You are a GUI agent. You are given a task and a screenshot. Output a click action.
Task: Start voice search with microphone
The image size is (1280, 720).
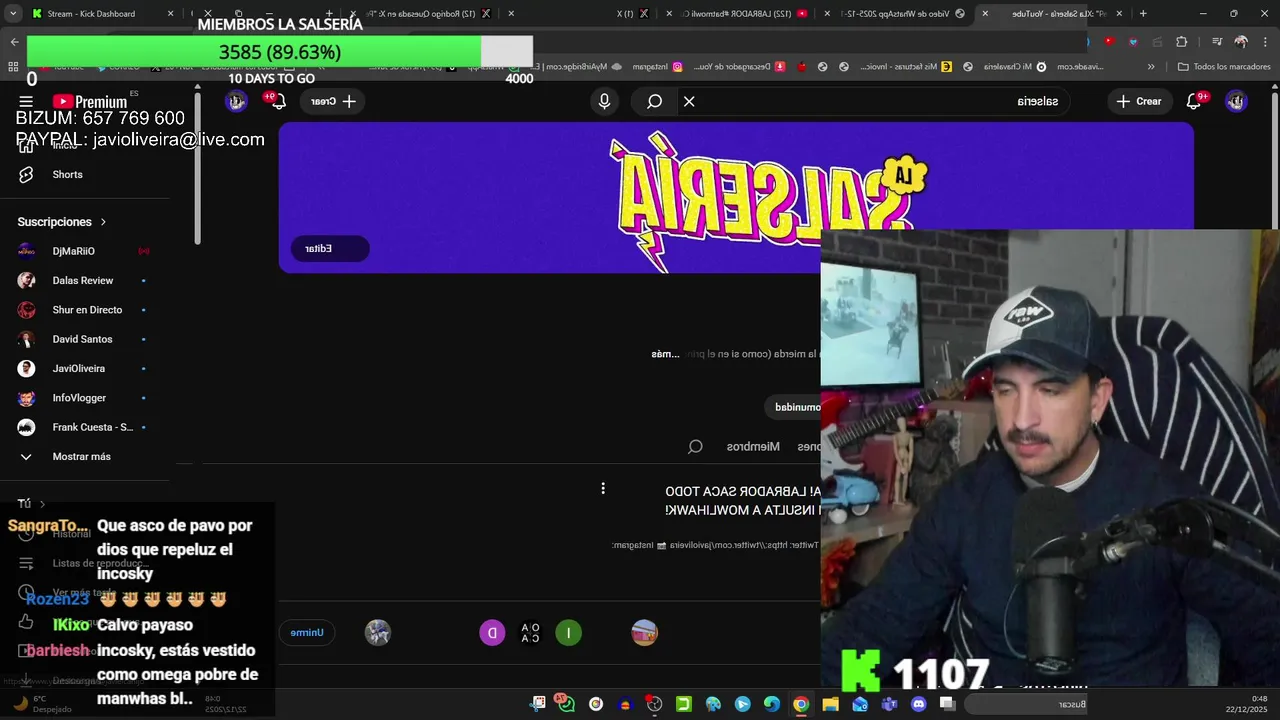click(604, 101)
